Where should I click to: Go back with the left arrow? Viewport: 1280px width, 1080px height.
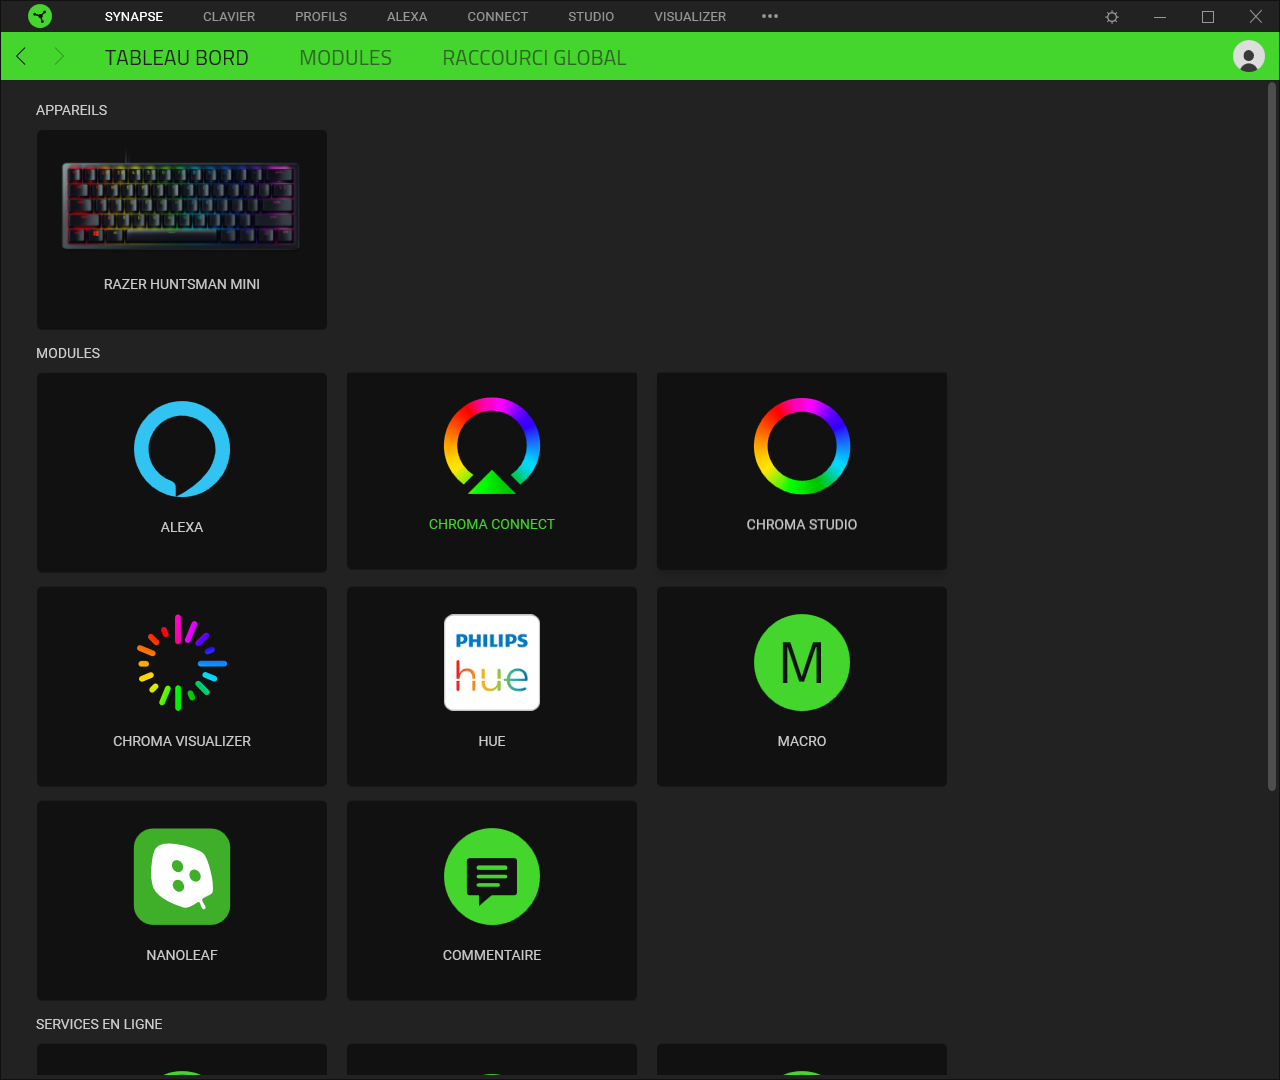[x=21, y=56]
